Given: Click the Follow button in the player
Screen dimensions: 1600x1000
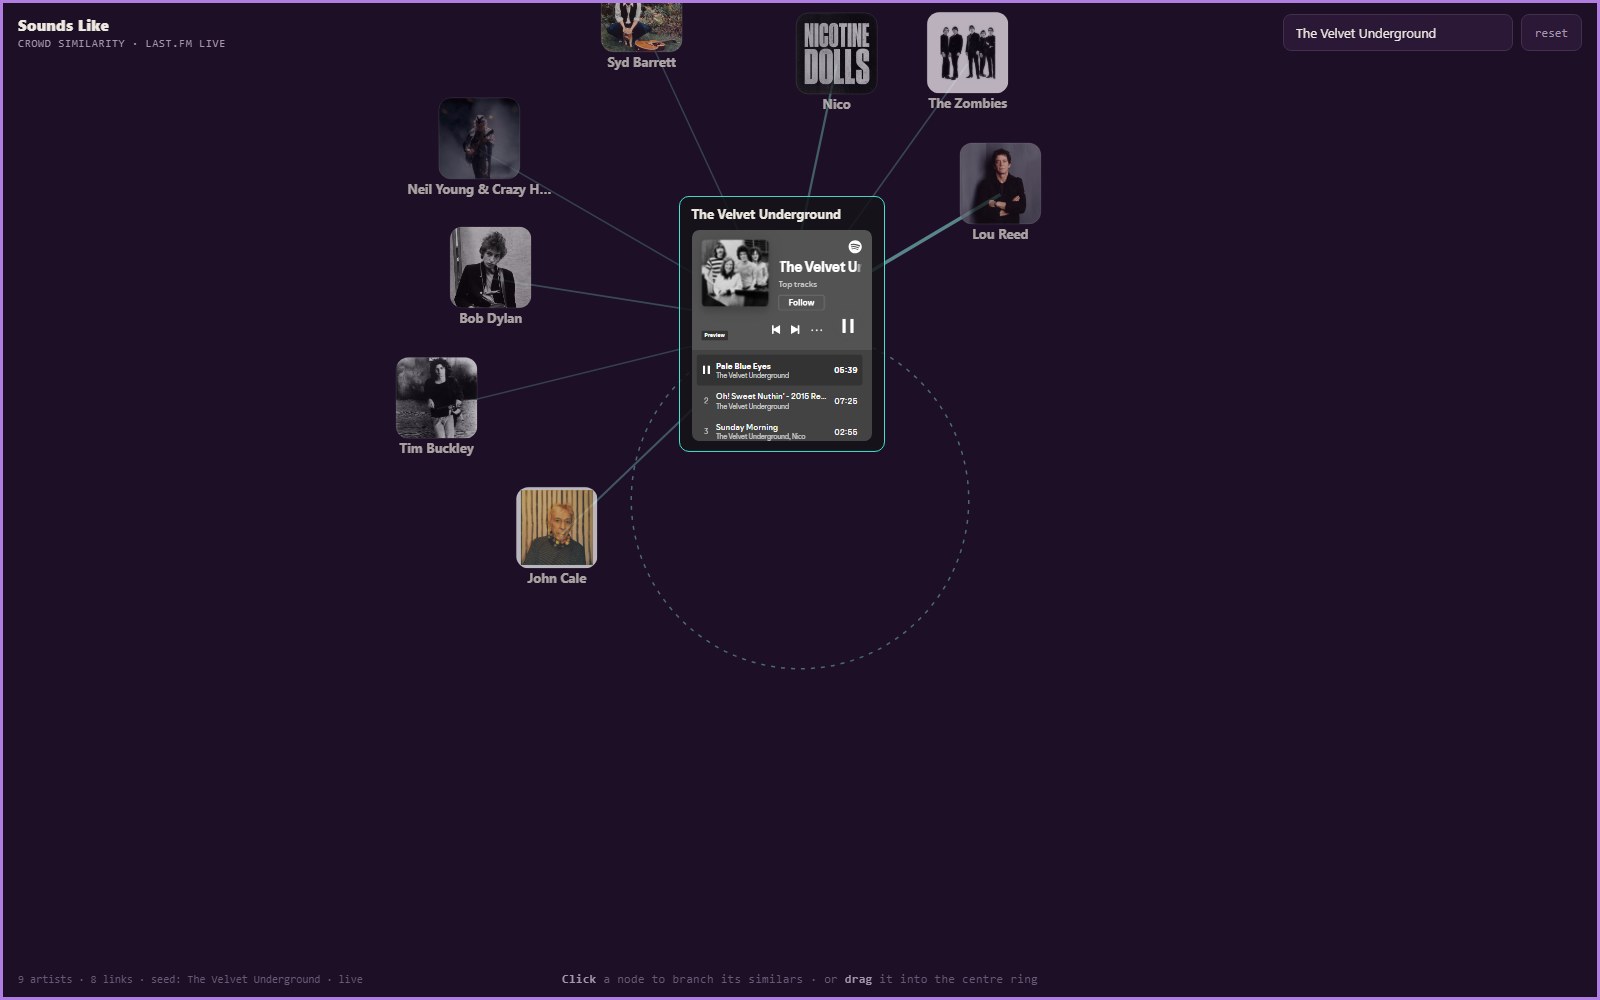Looking at the screenshot, I should 801,302.
